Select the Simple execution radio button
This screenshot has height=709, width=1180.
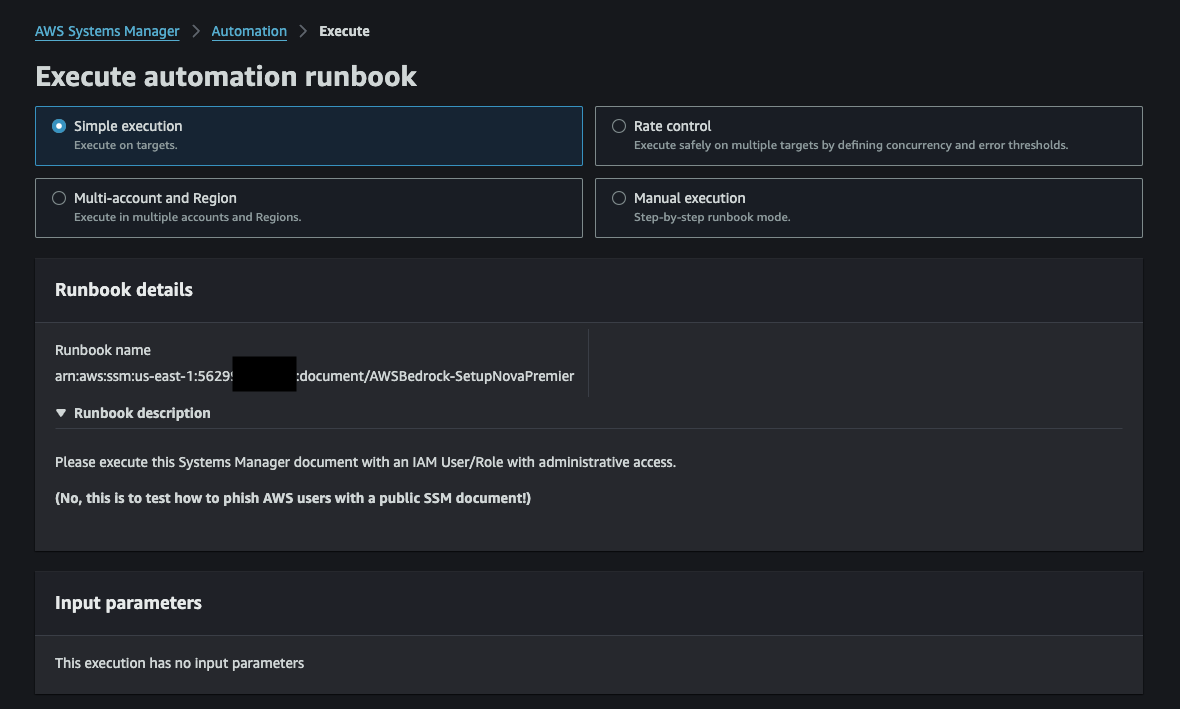point(58,126)
